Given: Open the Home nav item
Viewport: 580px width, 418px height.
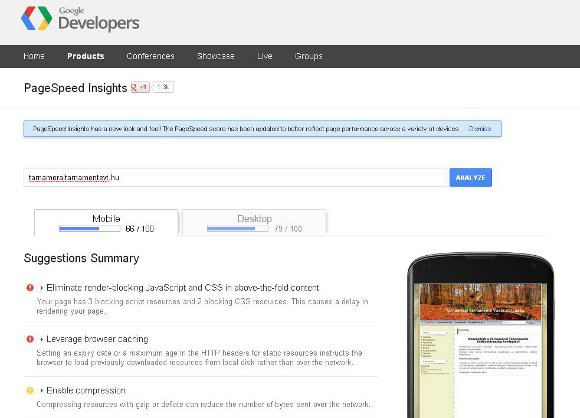Looking at the screenshot, I should point(34,56).
